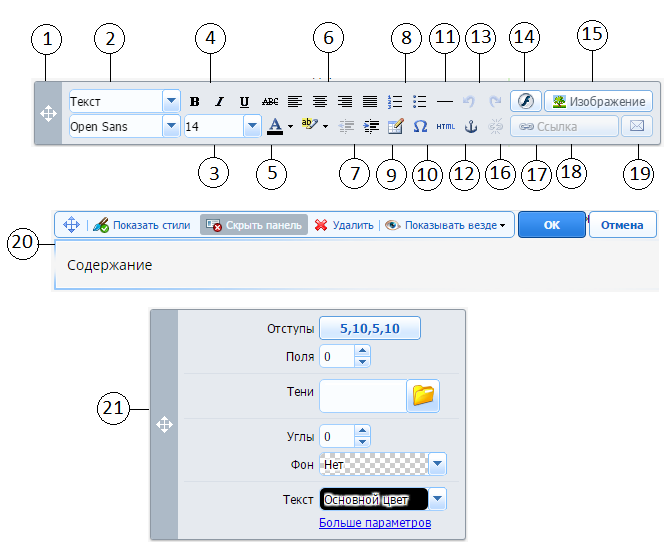Insert a numbered list
Image resolution: width=668 pixels, height=548 pixels.
coord(394,101)
